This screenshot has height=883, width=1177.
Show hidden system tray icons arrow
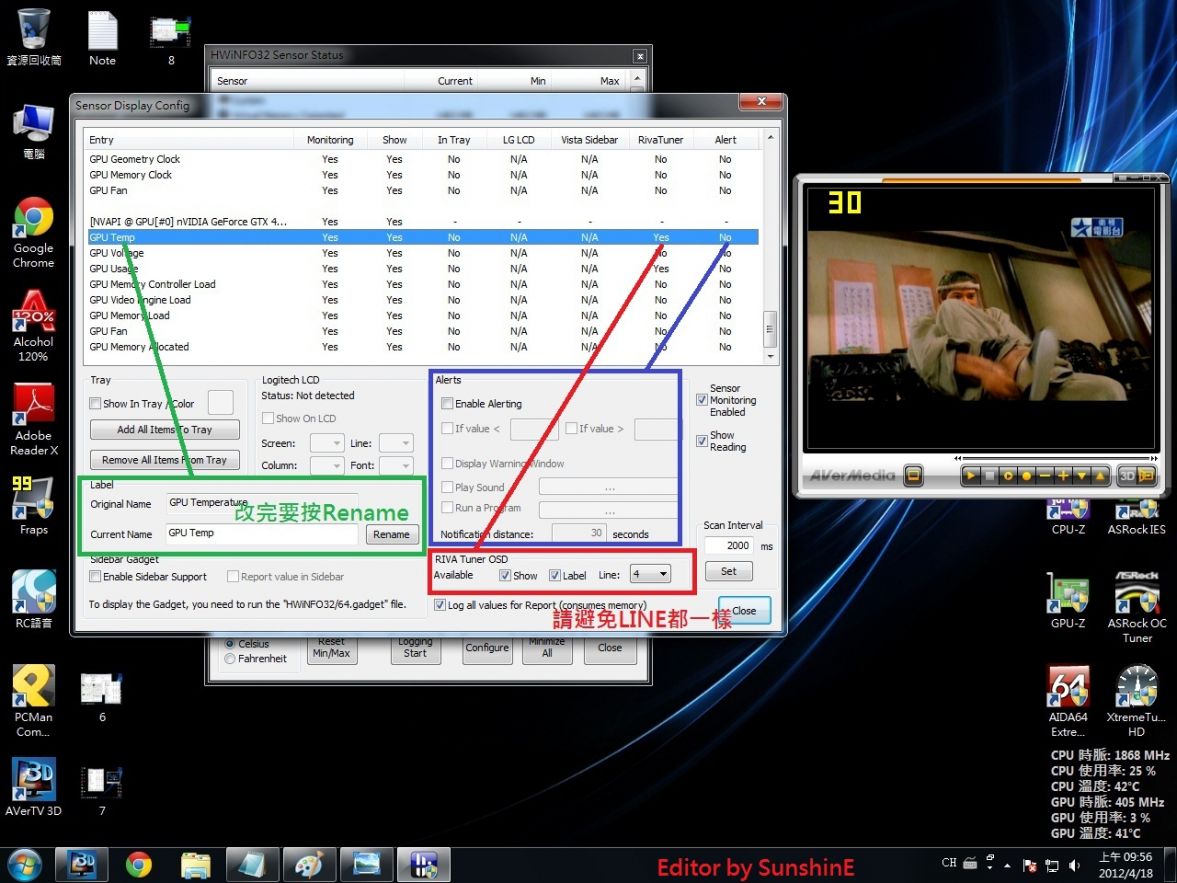tap(1007, 865)
